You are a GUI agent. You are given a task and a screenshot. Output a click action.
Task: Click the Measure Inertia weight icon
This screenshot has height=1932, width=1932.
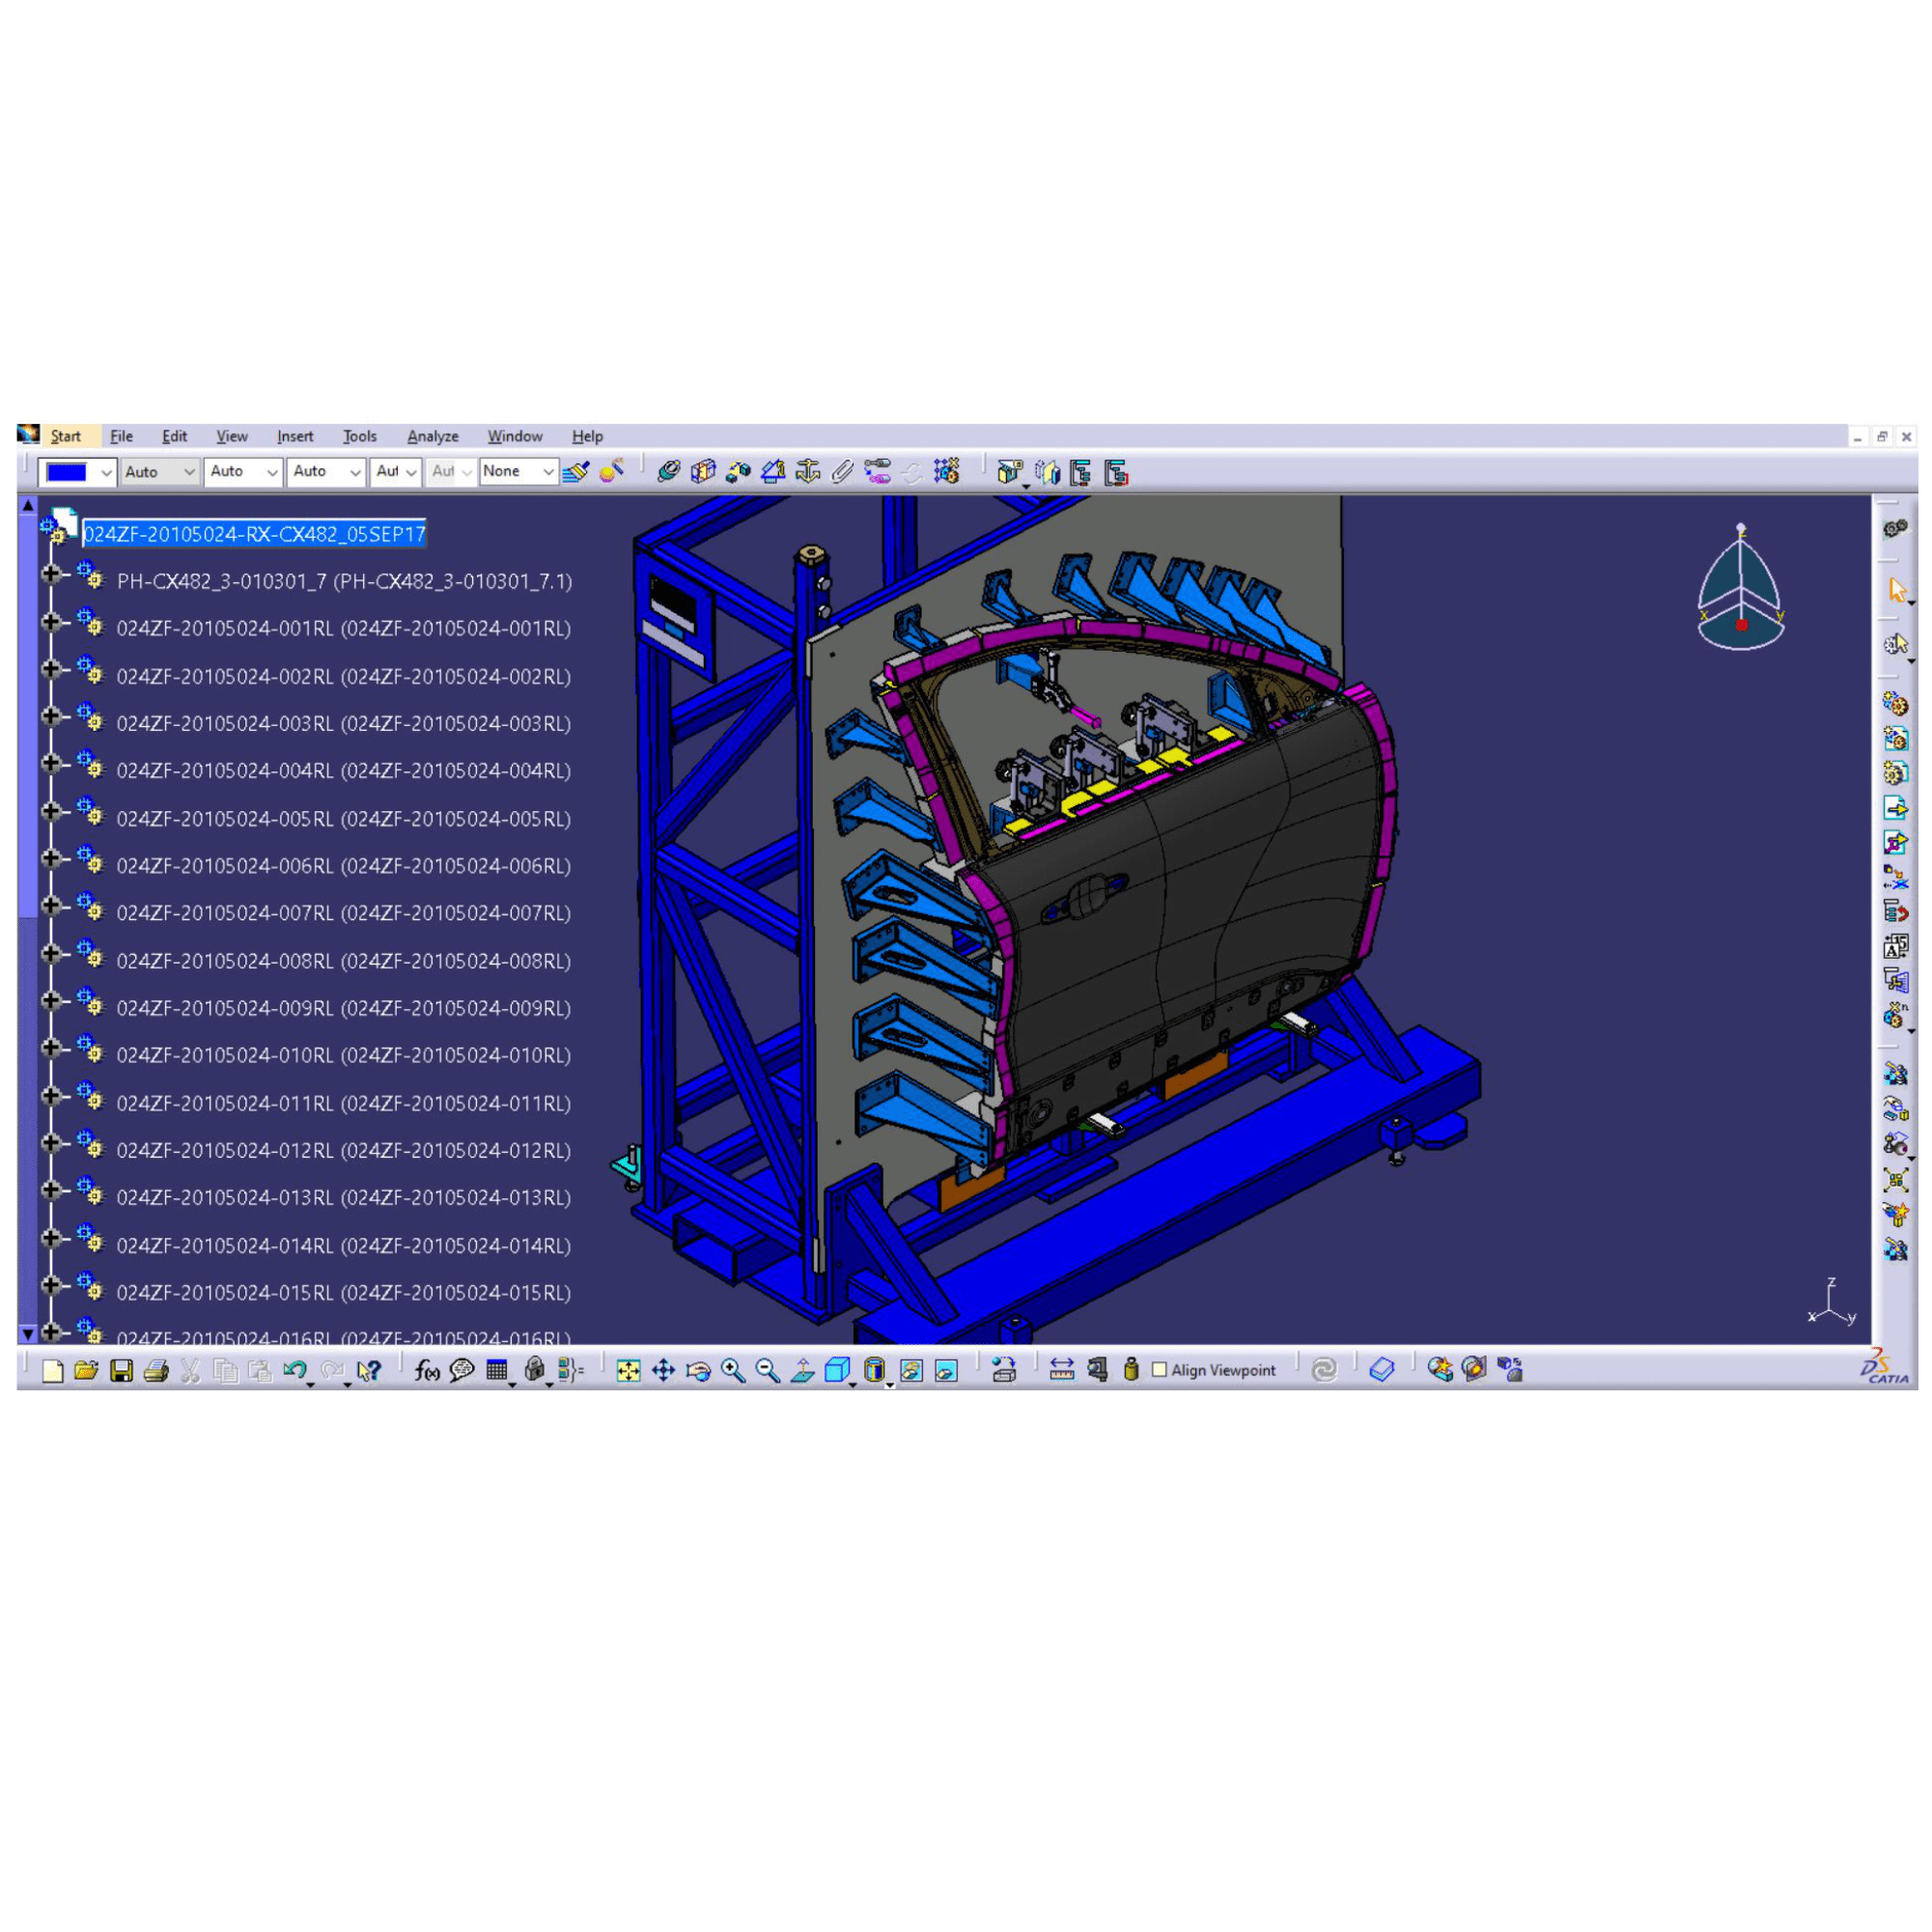[x=1131, y=1370]
